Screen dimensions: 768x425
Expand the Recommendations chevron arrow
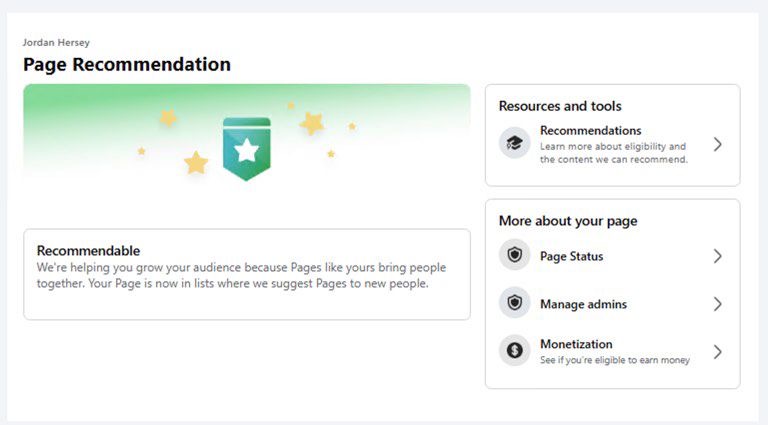[x=717, y=144]
